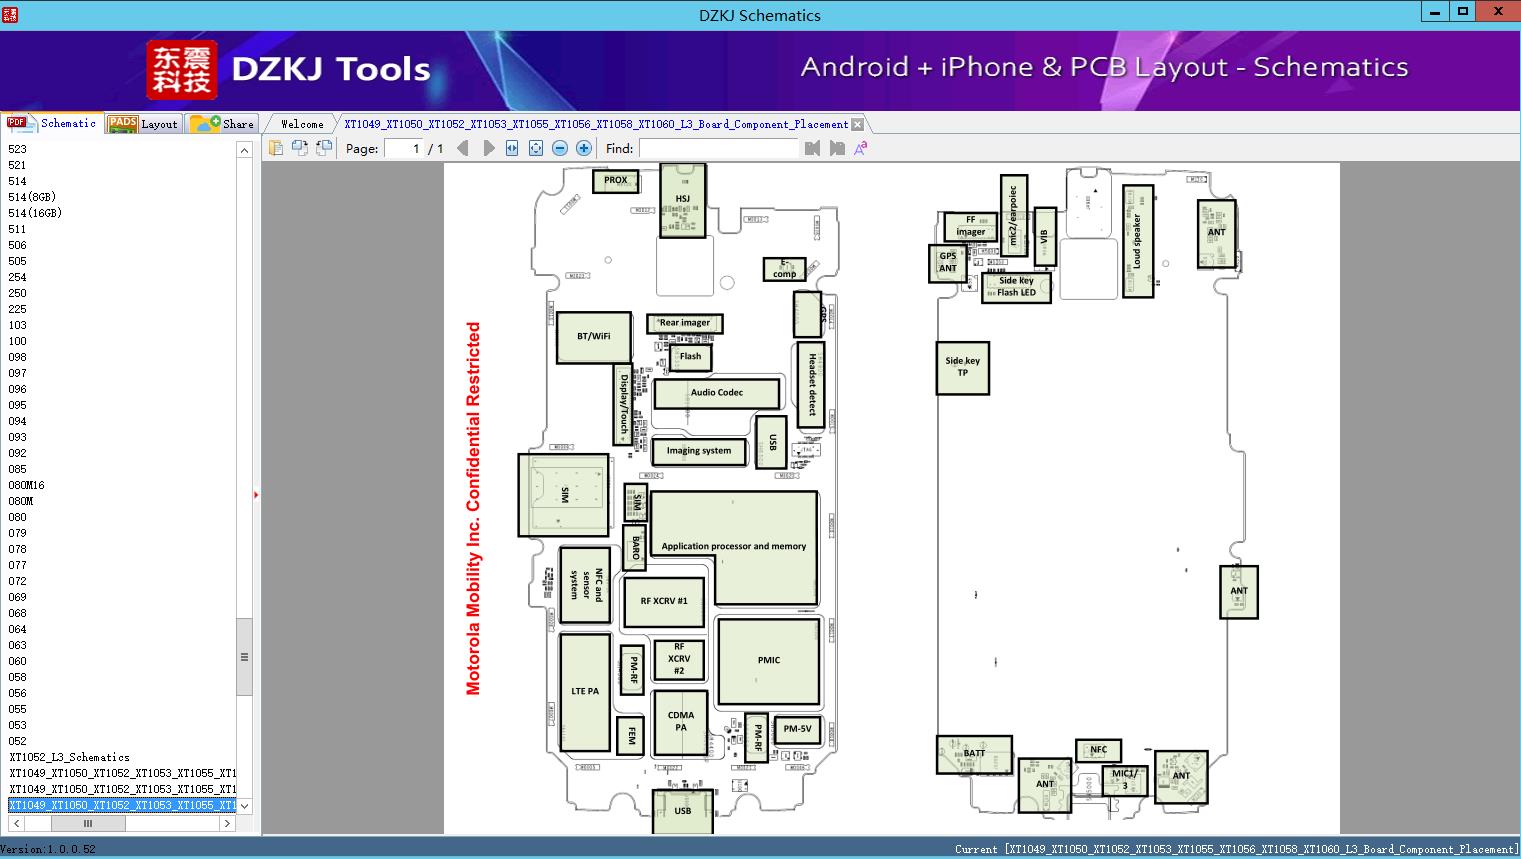Open the Layout tab
Viewport: 1521px width, 859px height.
tap(144, 124)
